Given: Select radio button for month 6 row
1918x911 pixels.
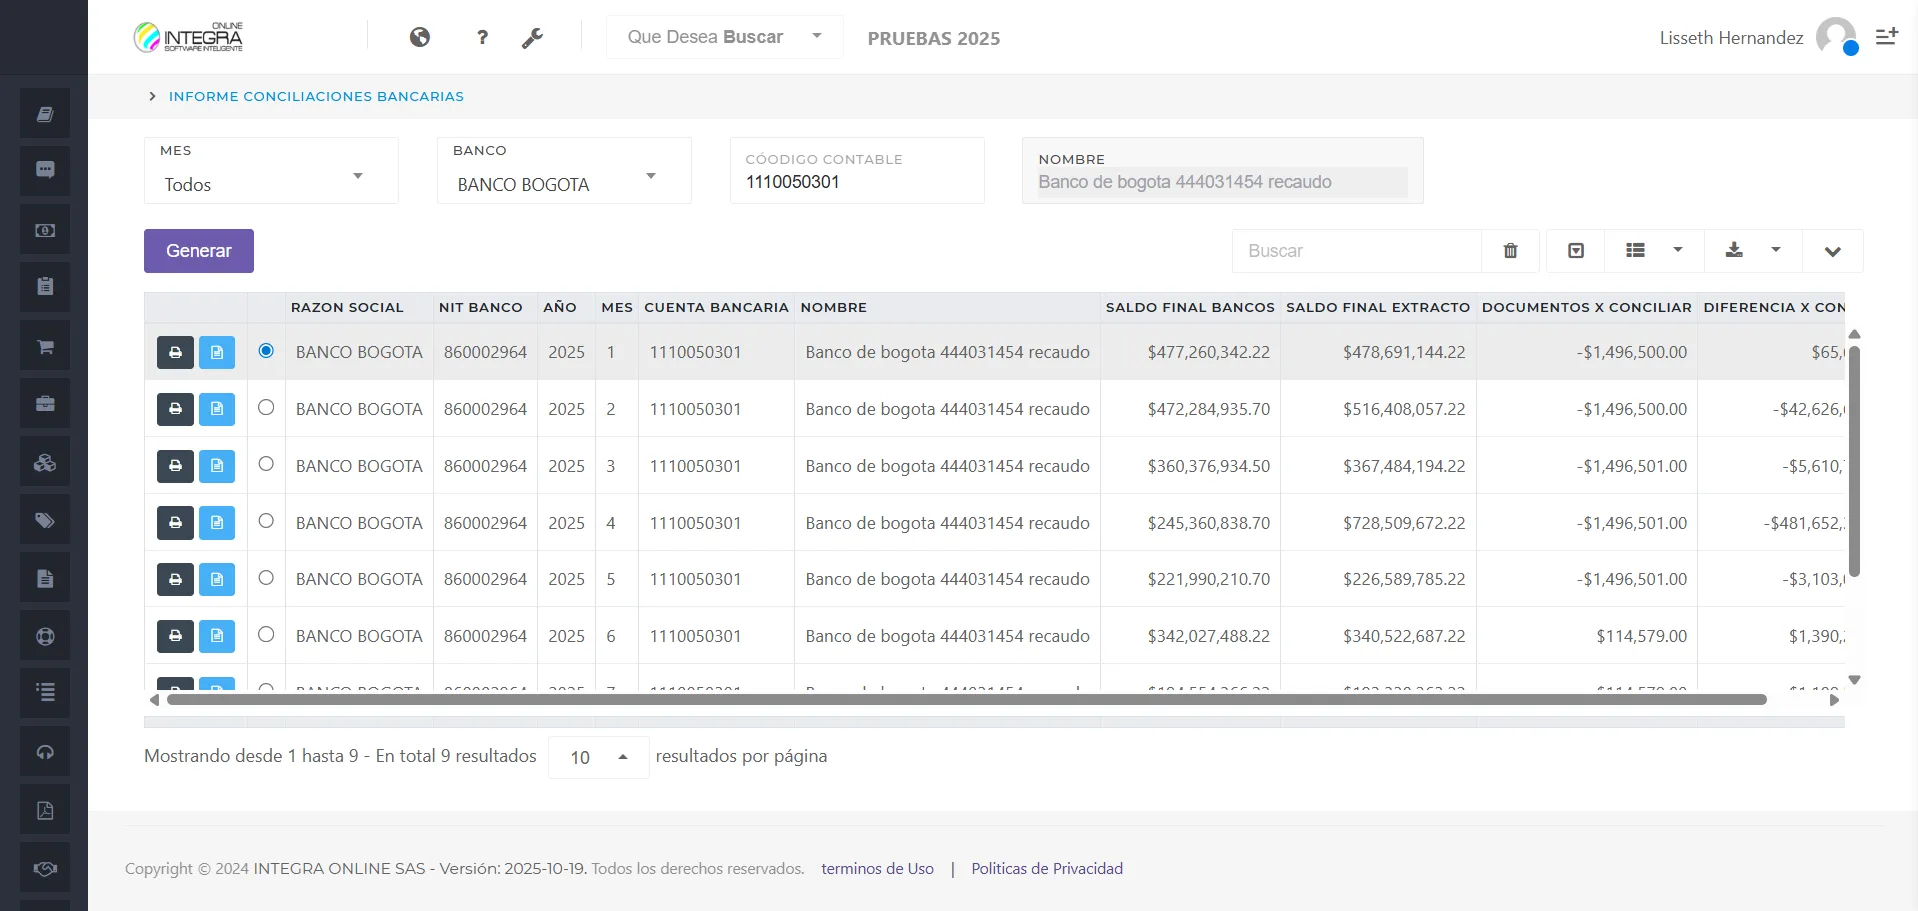Looking at the screenshot, I should 266,634.
